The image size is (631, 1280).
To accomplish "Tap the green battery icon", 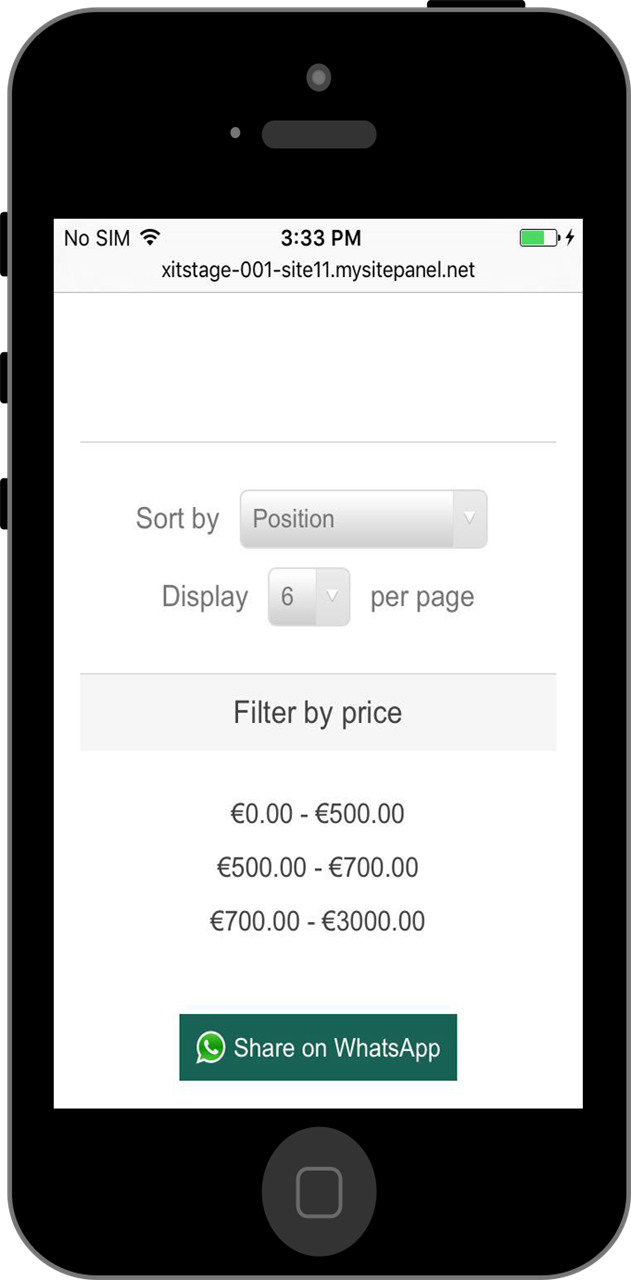I will [539, 238].
